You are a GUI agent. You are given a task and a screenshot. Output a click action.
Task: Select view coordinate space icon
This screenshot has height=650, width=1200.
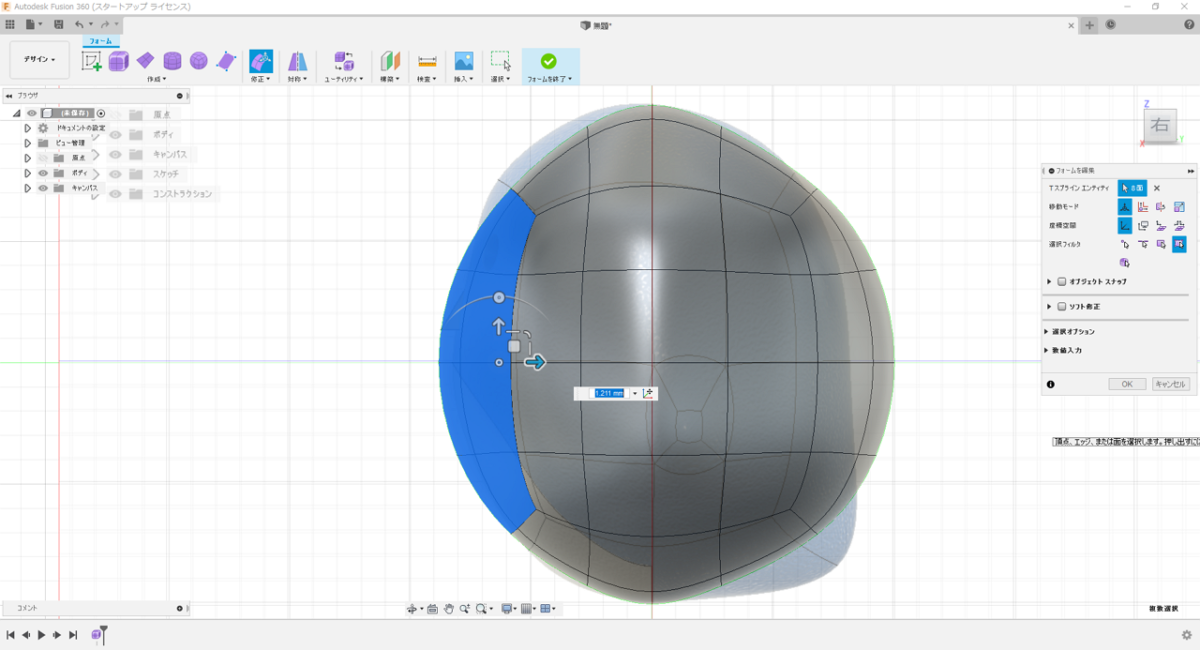click(x=1143, y=225)
